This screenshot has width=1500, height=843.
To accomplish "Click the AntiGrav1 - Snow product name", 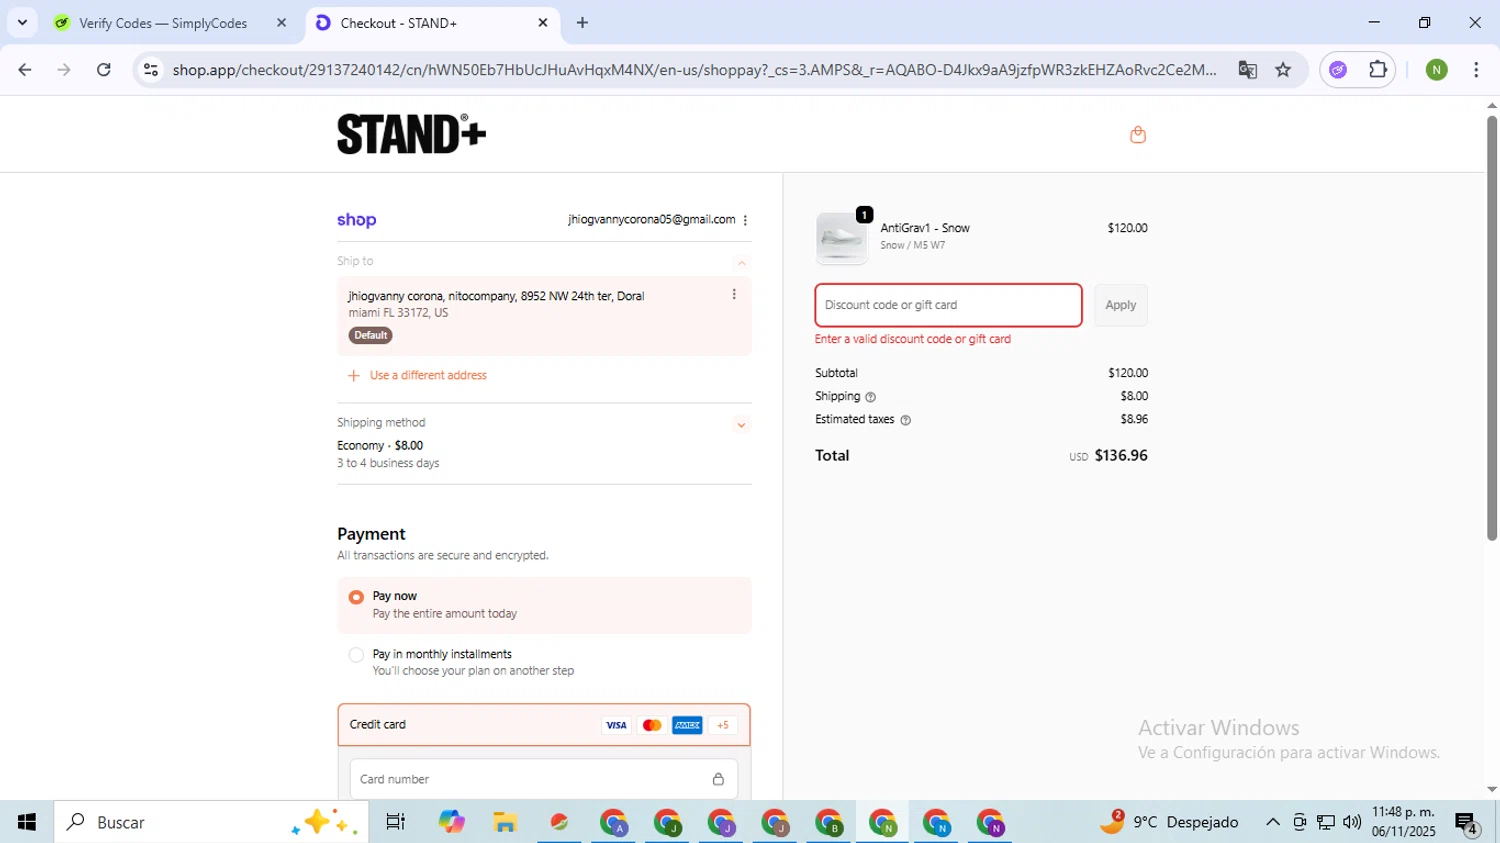I will [x=925, y=228].
